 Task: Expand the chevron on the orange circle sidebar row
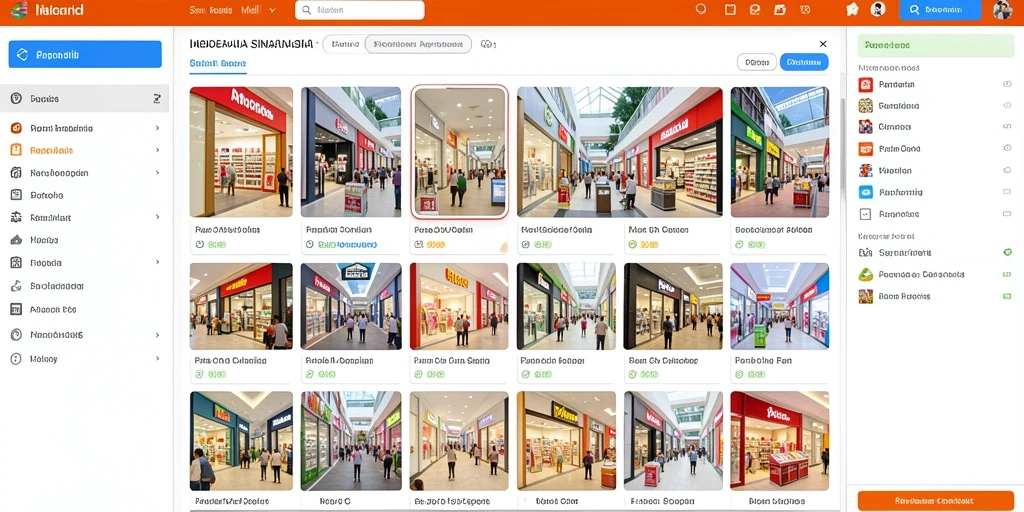157,129
